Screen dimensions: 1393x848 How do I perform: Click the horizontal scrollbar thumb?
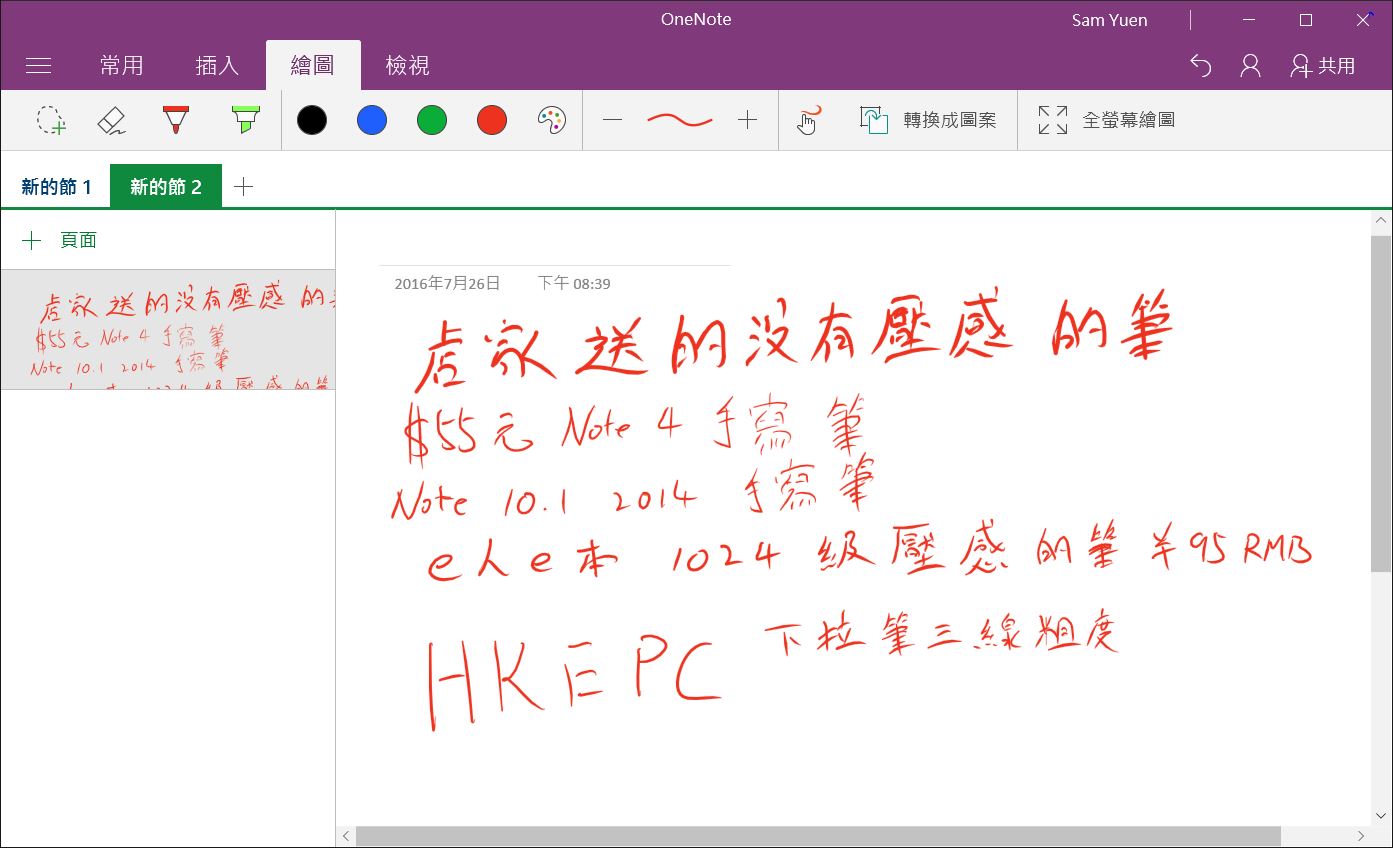click(x=818, y=836)
